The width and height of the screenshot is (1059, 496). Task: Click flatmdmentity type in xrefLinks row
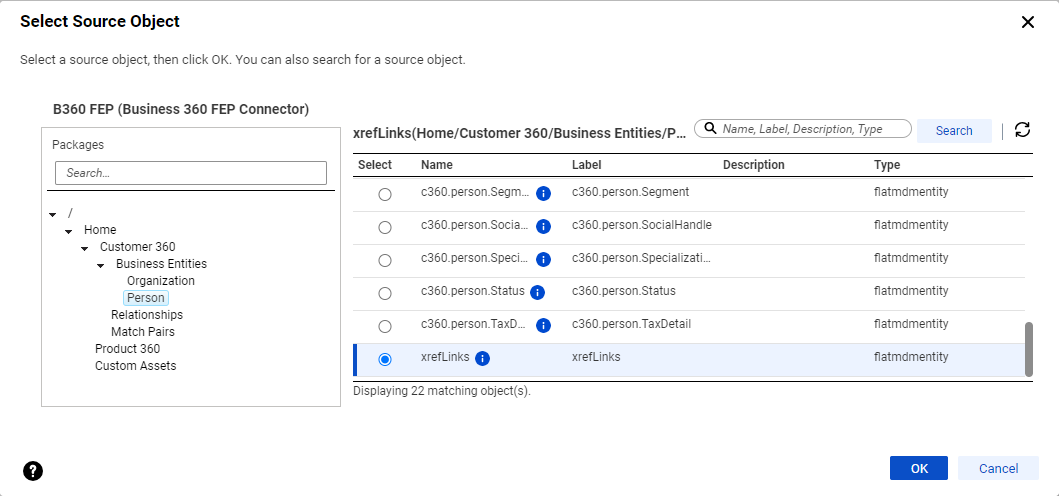coord(911,357)
